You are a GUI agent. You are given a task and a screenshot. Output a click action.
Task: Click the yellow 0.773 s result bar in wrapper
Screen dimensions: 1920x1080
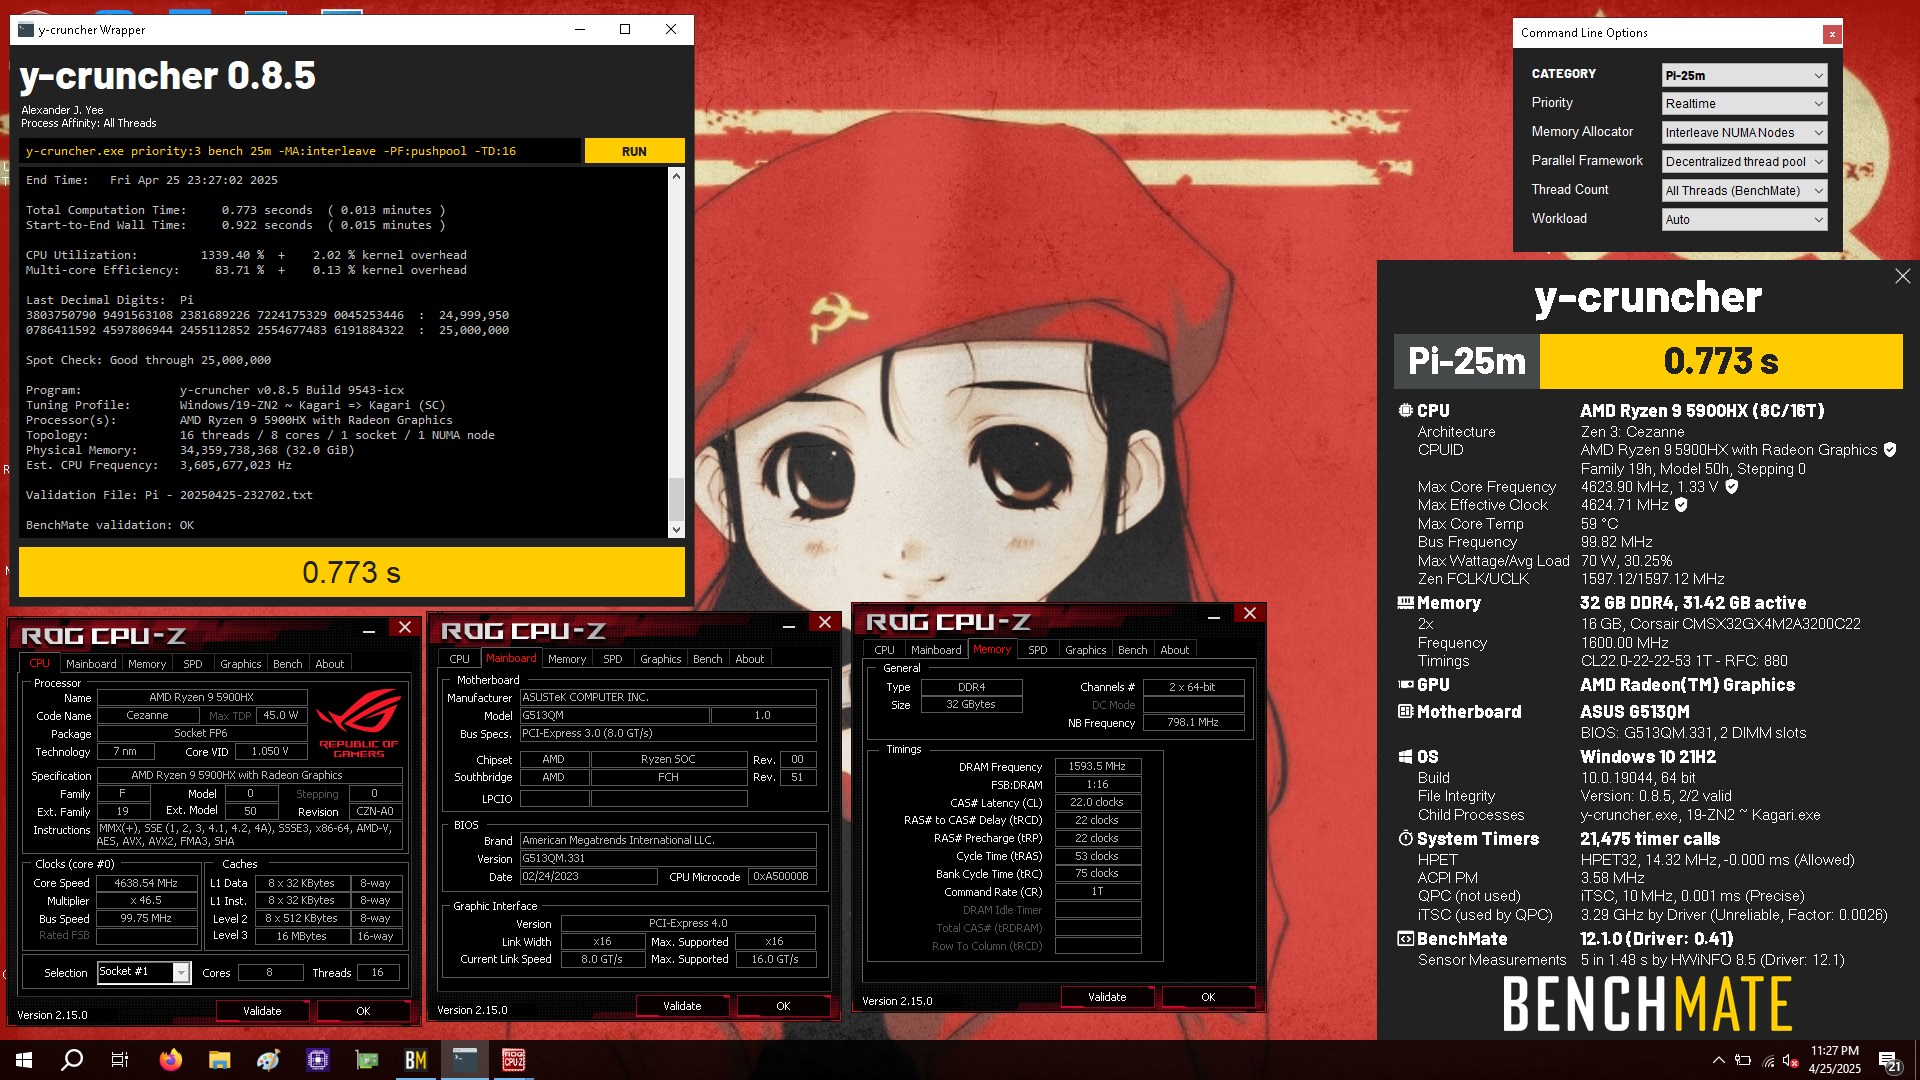point(352,572)
